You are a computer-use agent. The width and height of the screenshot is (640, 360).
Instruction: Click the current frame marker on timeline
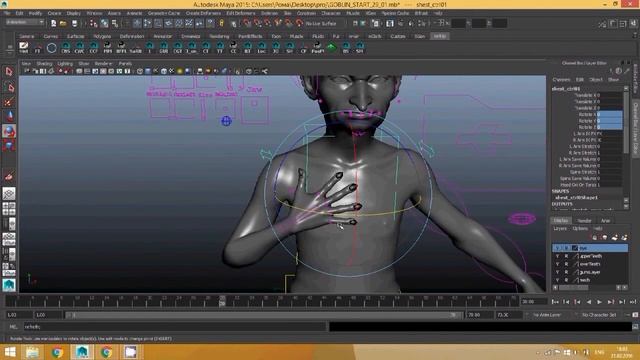pyautogui.click(x=222, y=301)
